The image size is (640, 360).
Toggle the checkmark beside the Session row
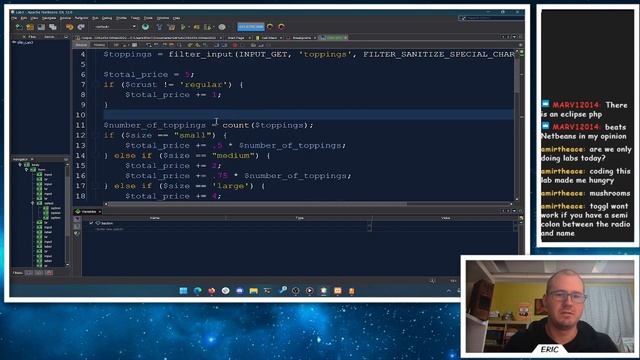click(x=91, y=223)
